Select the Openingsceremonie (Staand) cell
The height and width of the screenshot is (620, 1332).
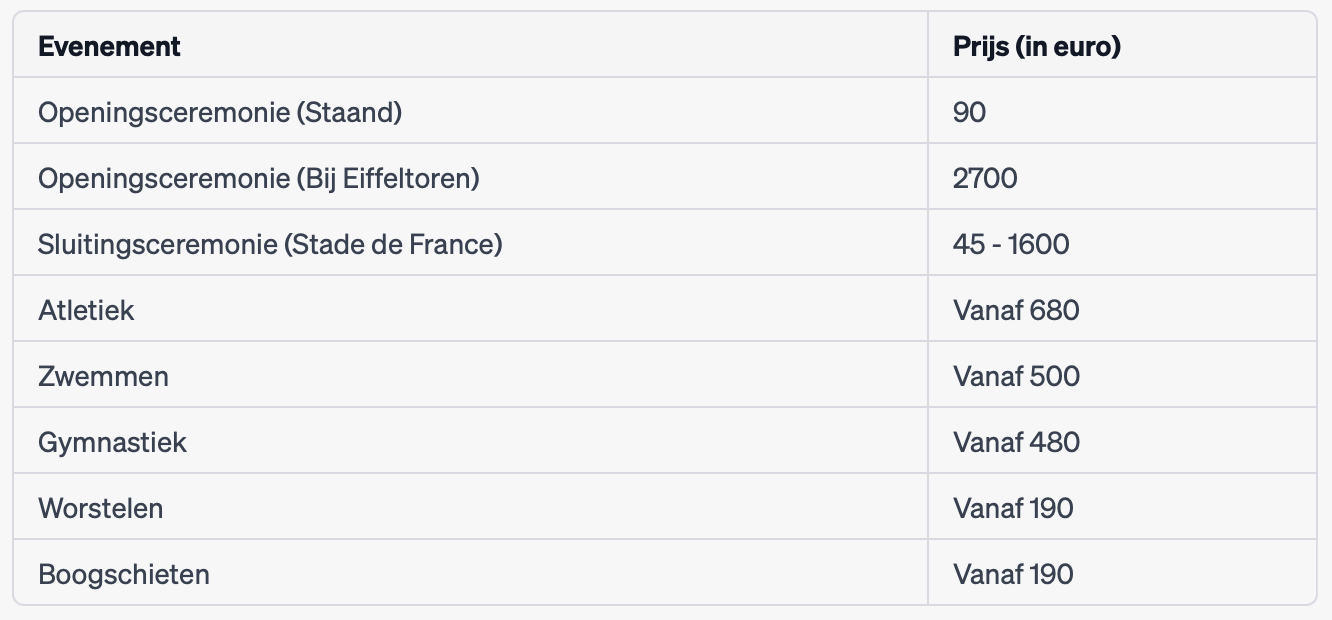[x=220, y=112]
